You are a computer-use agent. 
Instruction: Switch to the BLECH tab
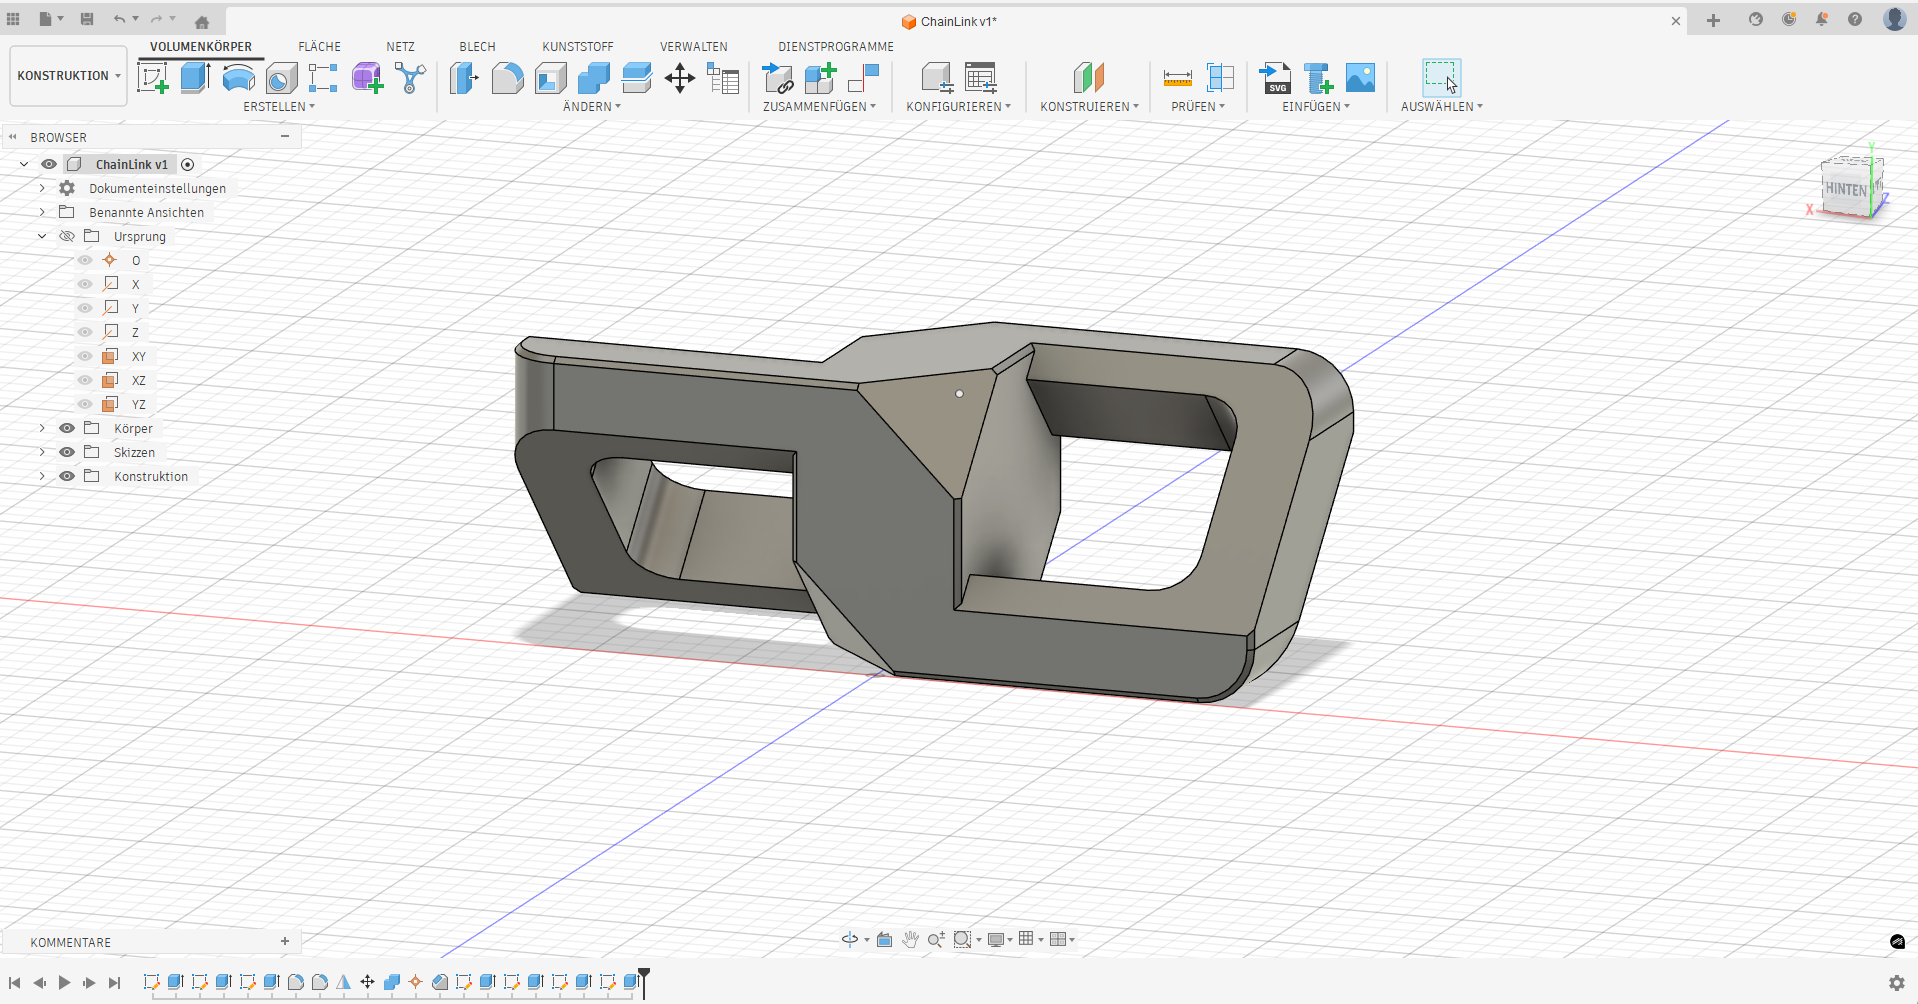click(477, 47)
